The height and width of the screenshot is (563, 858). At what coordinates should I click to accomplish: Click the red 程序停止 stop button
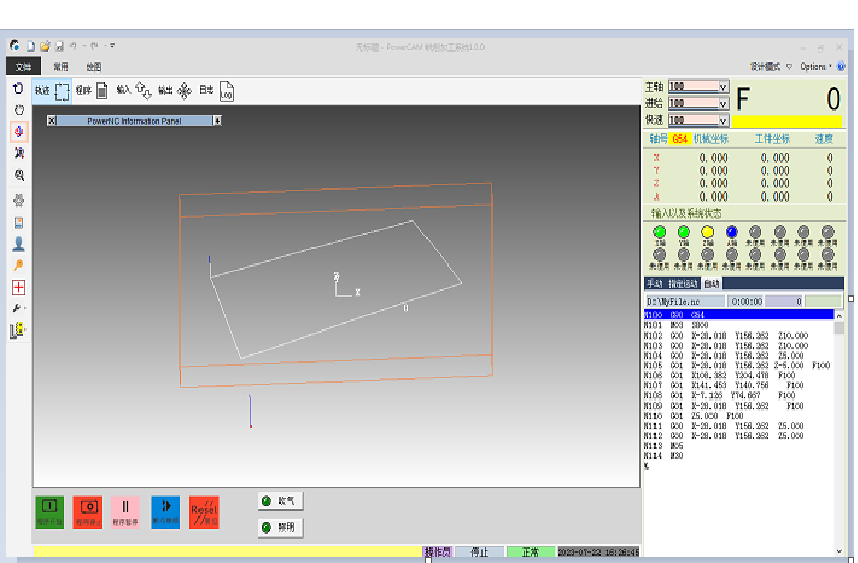[88, 512]
